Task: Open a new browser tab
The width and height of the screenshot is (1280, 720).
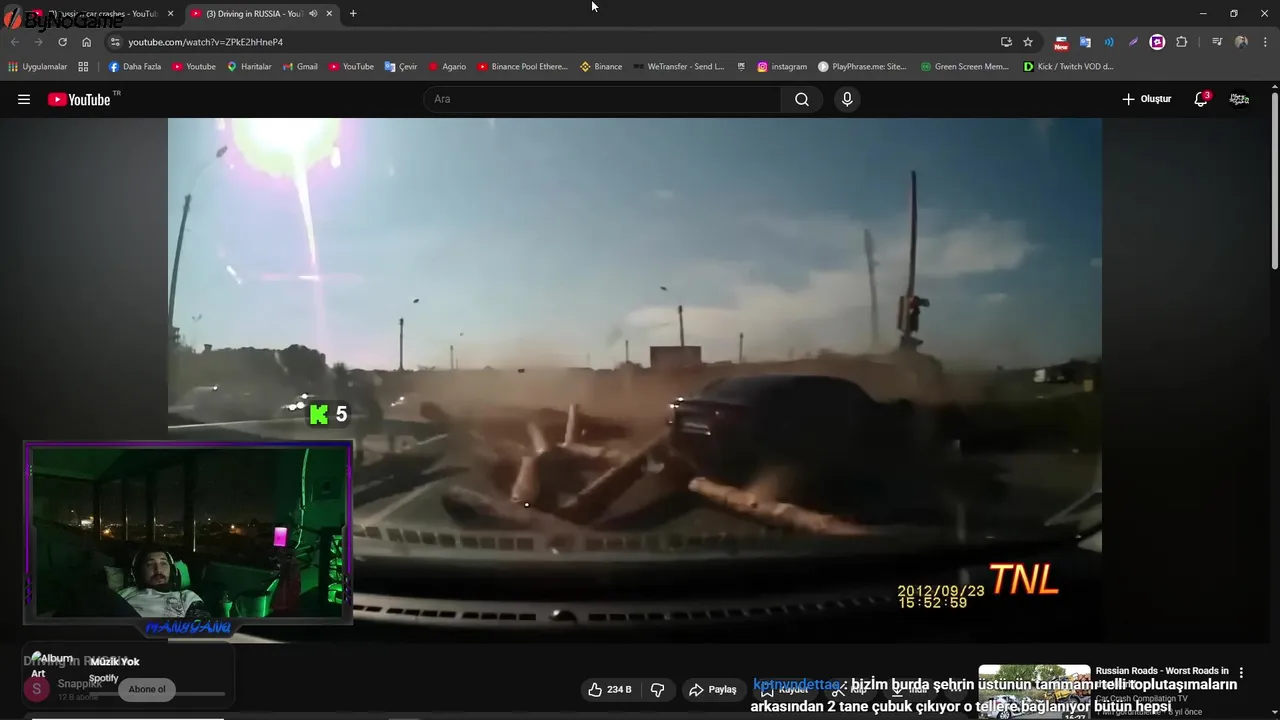Action: 353,14
